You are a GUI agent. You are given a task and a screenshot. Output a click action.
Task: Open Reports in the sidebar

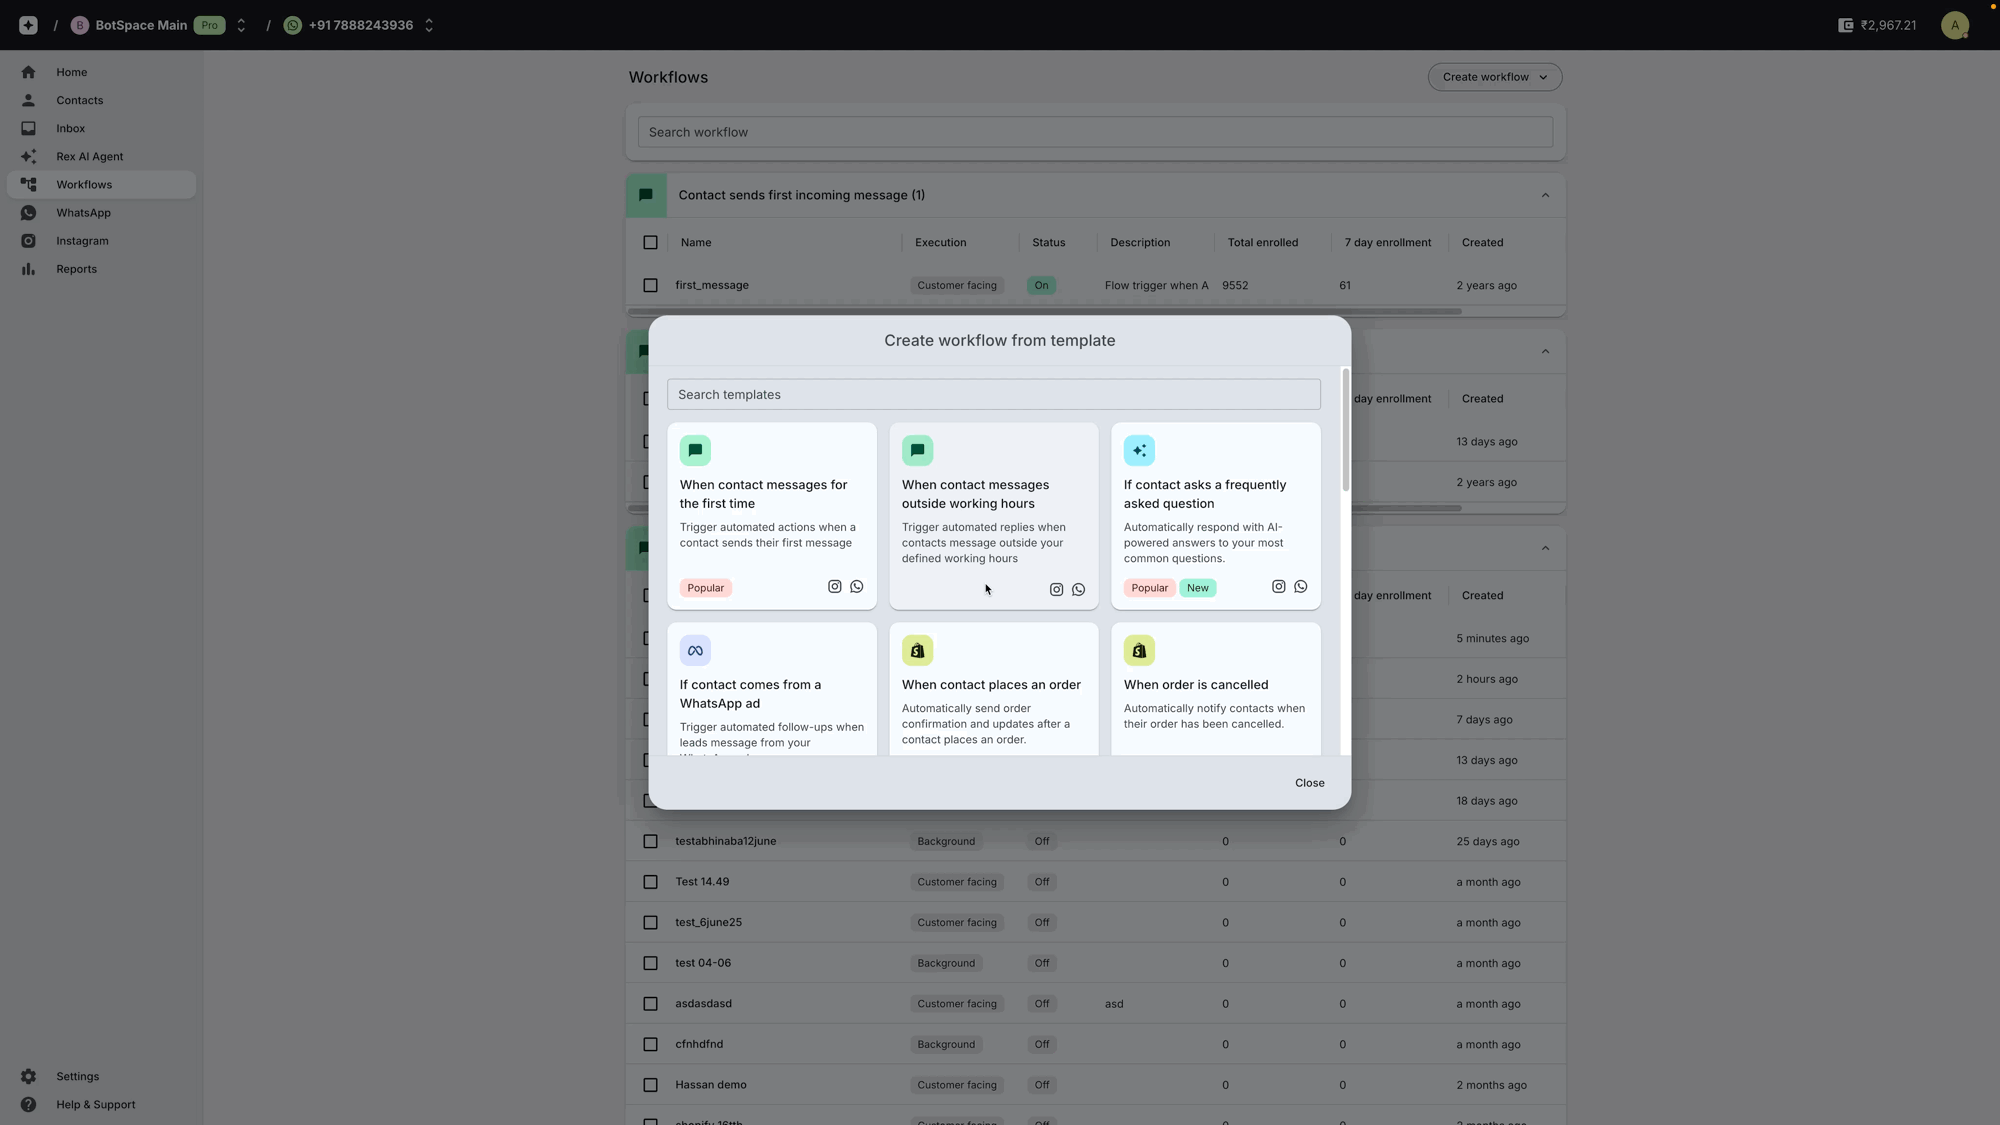point(101,269)
